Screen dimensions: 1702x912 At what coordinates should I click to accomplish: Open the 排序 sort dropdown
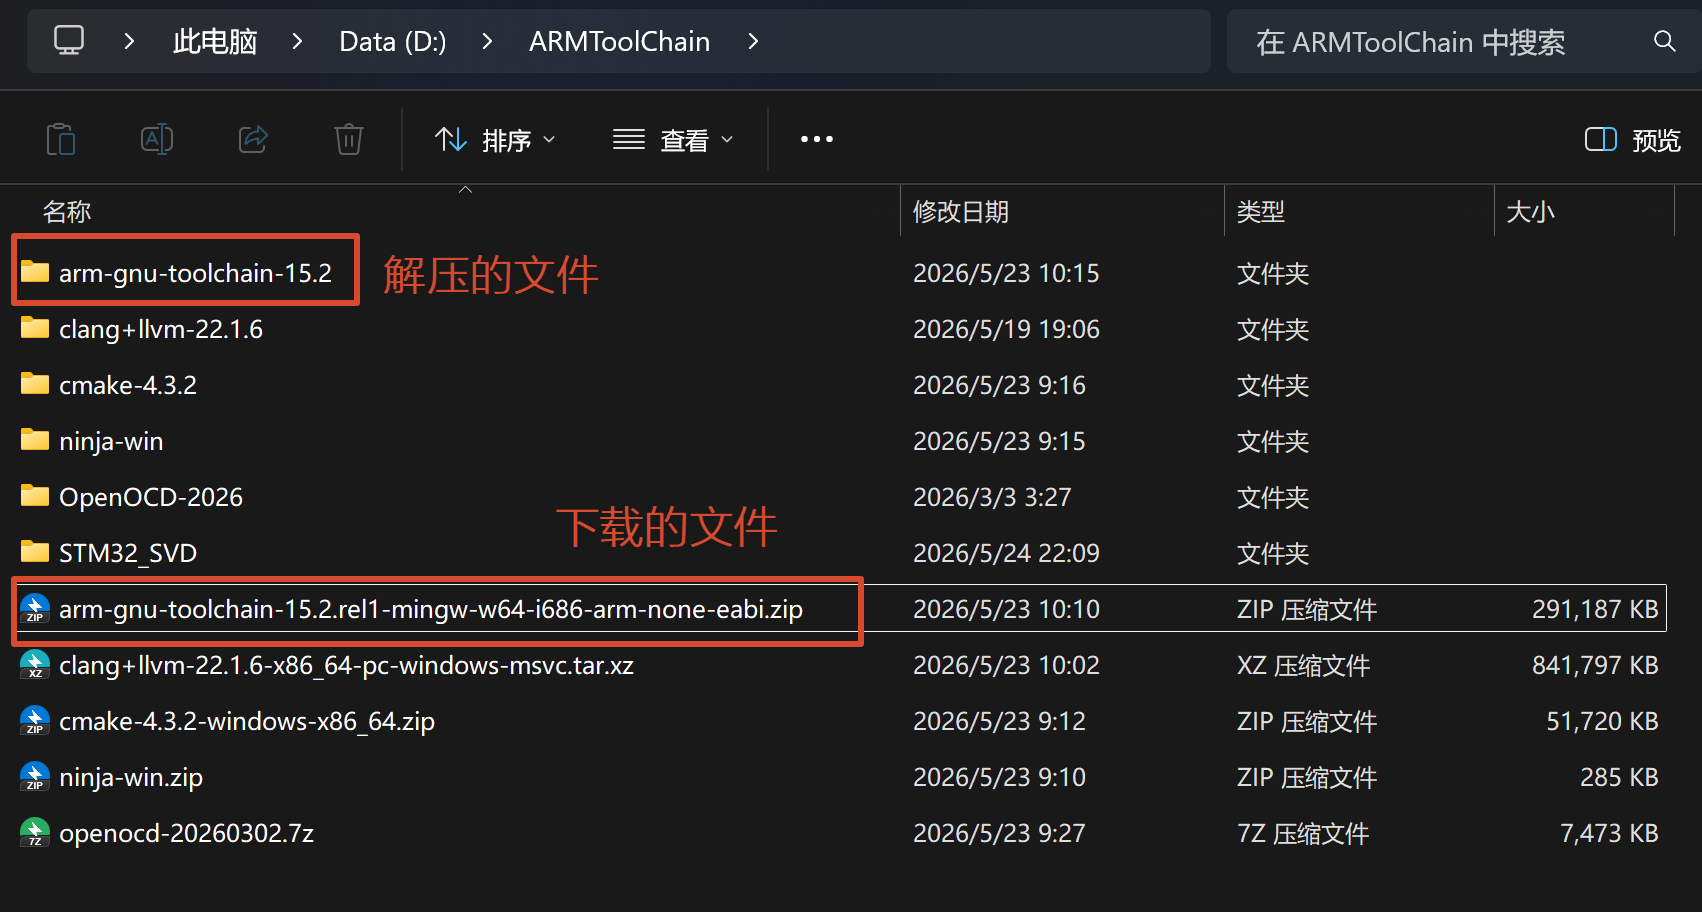495,140
